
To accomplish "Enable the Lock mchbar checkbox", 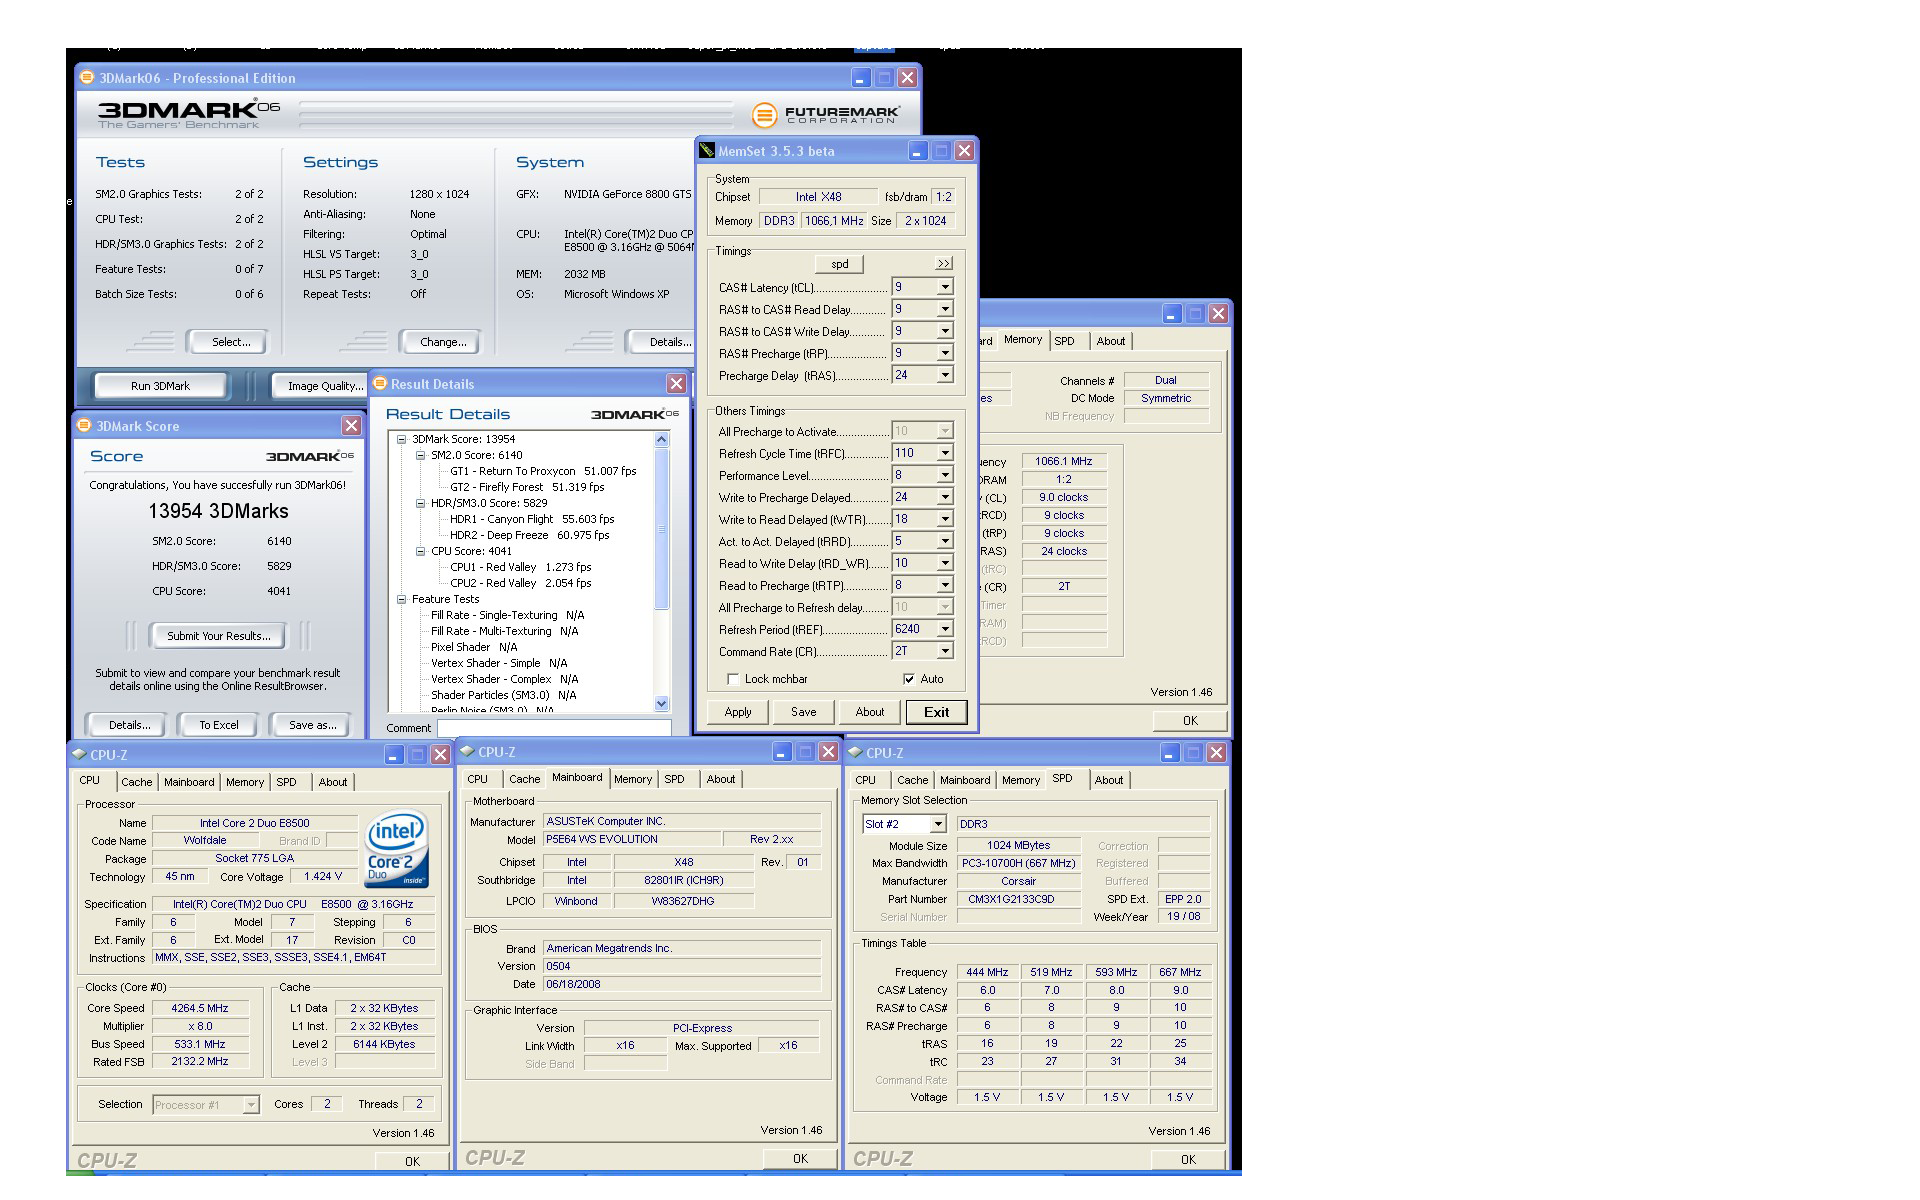I will pos(733,679).
